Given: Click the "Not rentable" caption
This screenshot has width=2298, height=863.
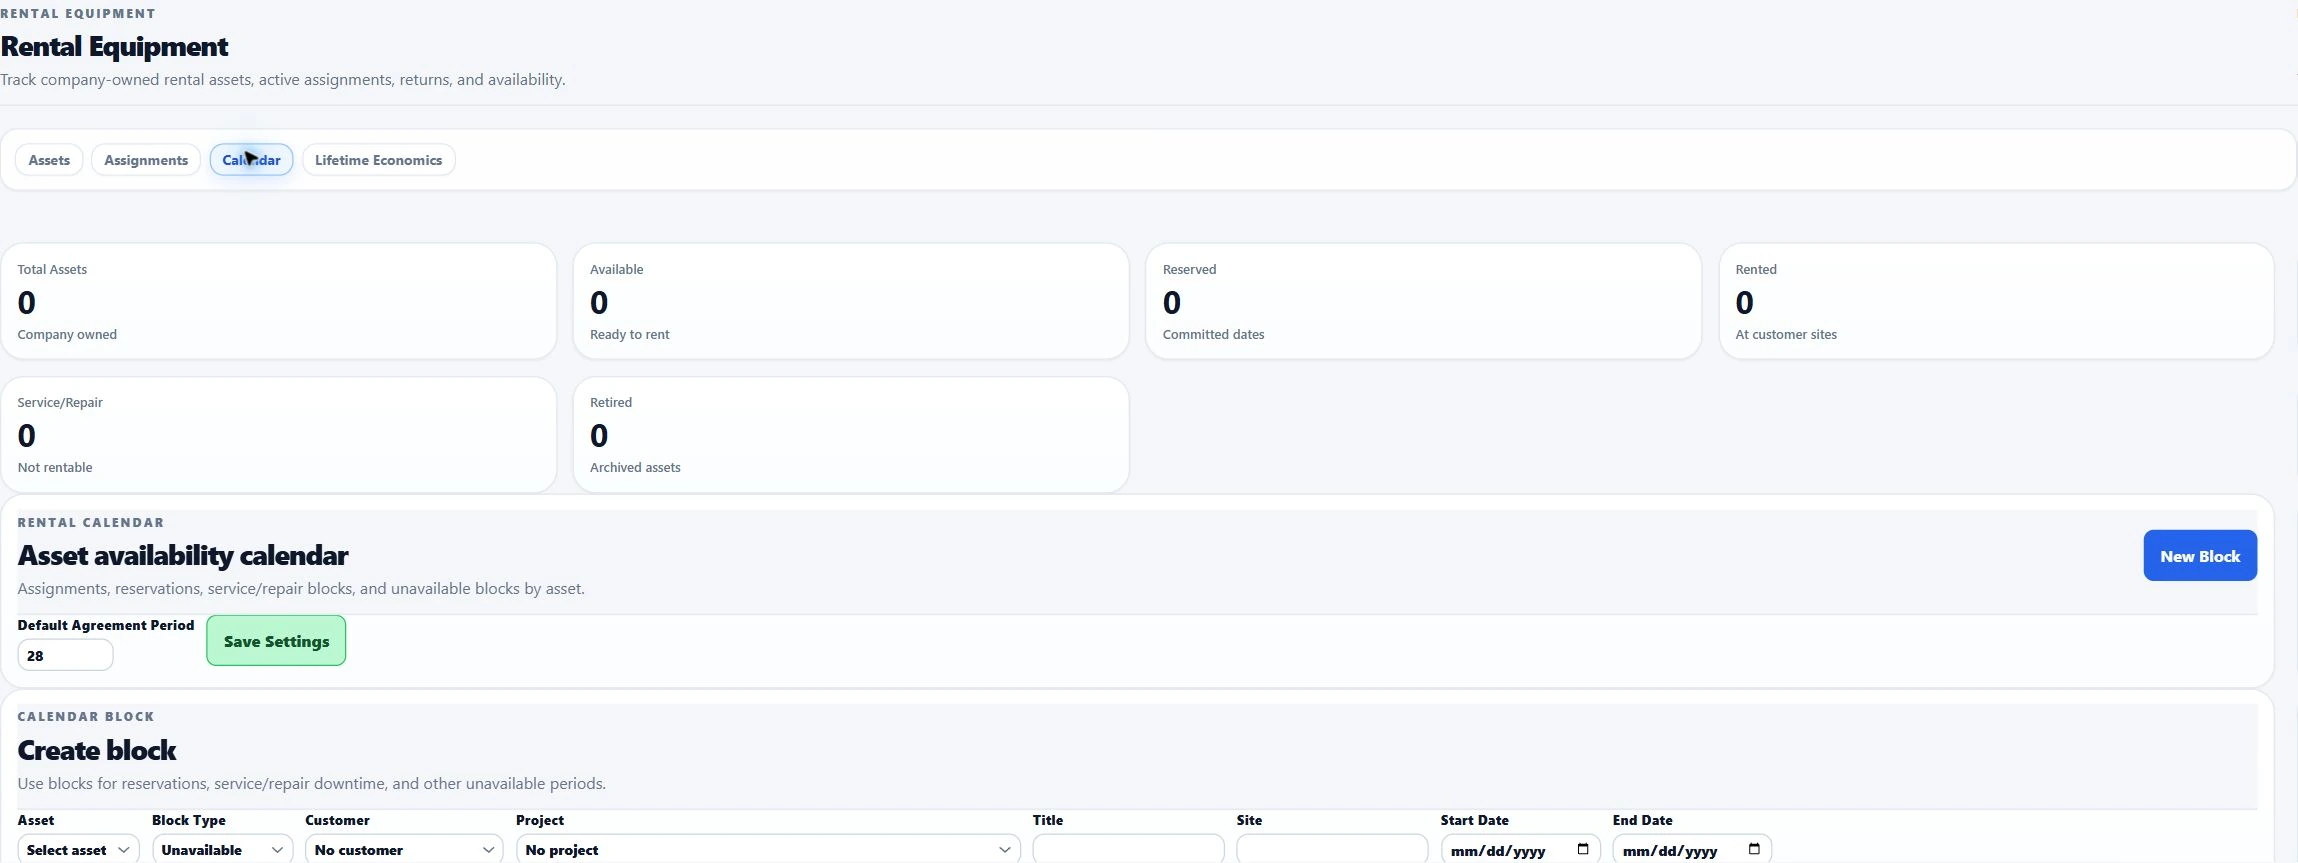Looking at the screenshot, I should click(x=55, y=467).
